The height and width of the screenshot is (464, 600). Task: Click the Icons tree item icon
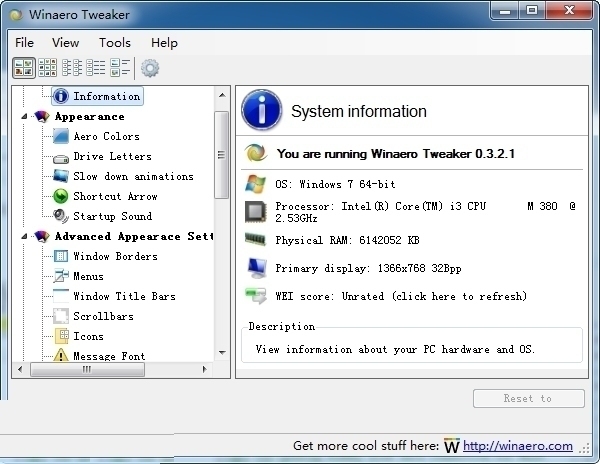(x=62, y=336)
